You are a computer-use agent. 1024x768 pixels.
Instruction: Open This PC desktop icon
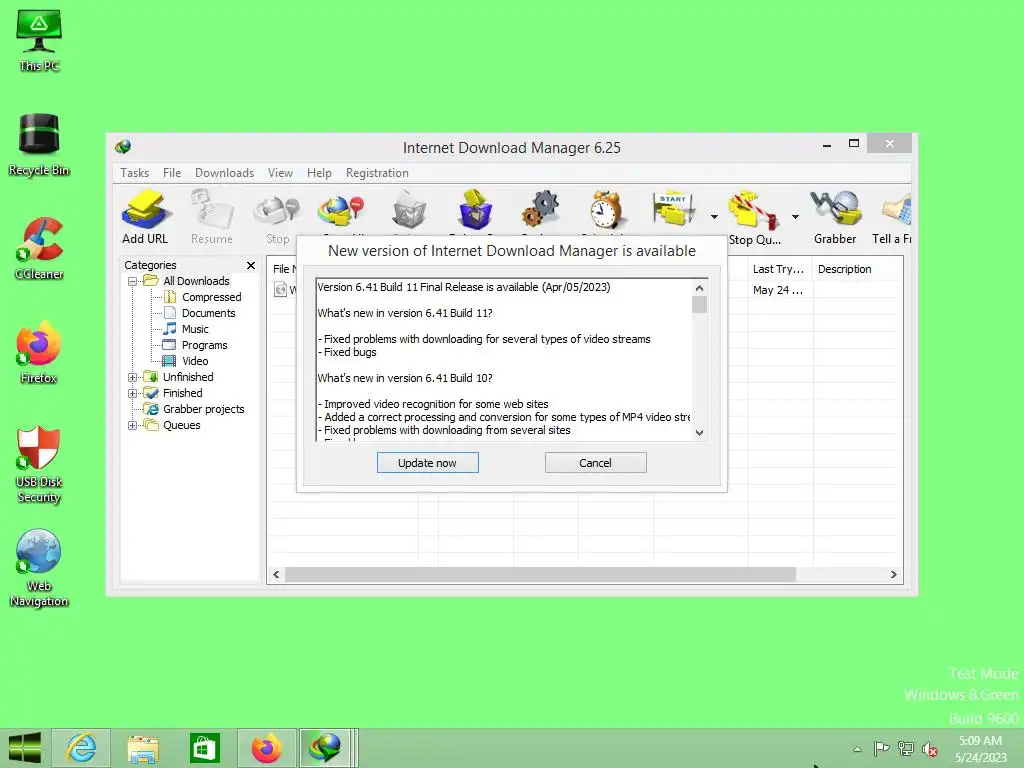(x=39, y=40)
